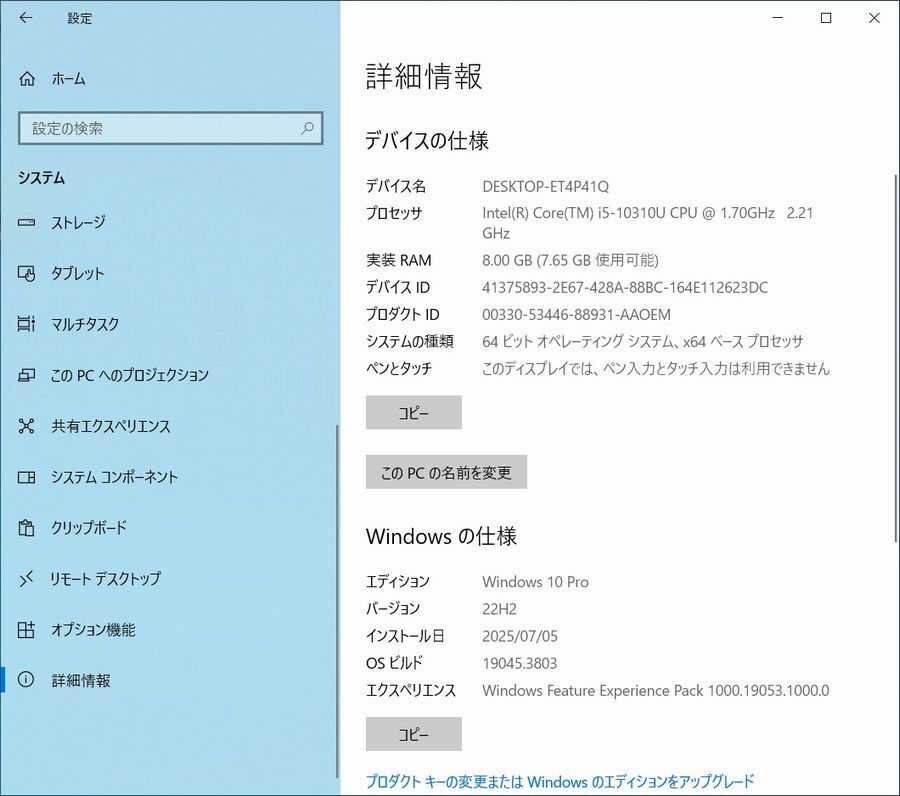This screenshot has height=796, width=900.
Task: Open product key change or edition upgrade link
Action: [560, 781]
